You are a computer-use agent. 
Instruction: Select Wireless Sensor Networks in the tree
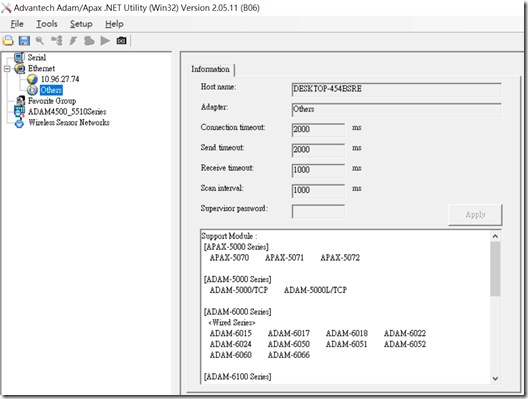tap(69, 122)
